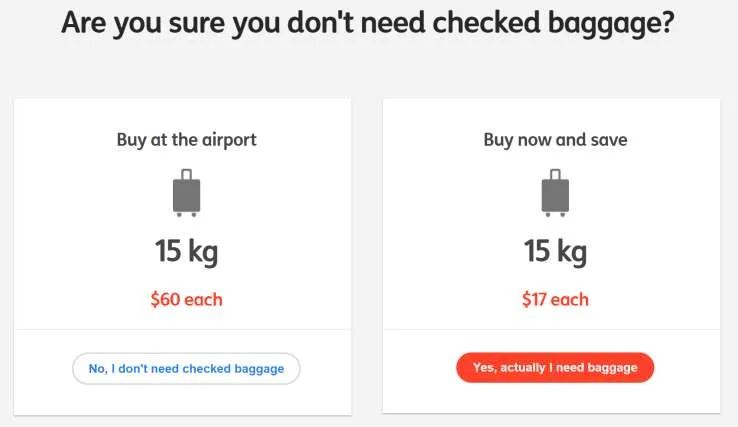Select the $60 each price text
738x427 pixels.
pos(186,299)
